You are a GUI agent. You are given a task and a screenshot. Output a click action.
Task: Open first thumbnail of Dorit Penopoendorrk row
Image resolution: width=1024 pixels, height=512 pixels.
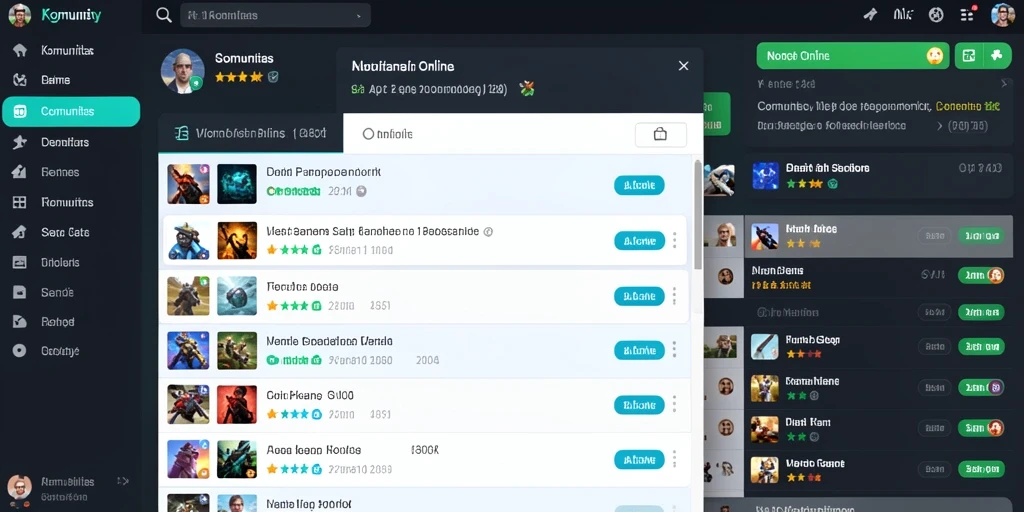point(188,185)
